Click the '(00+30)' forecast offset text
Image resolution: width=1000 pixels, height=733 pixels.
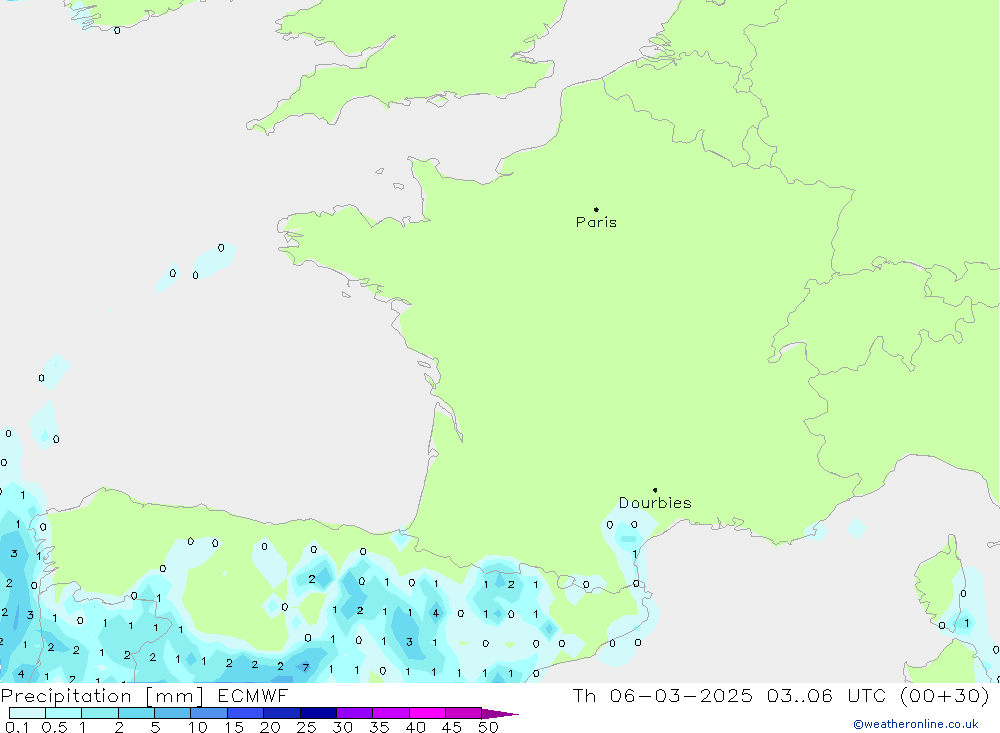[x=945, y=695]
